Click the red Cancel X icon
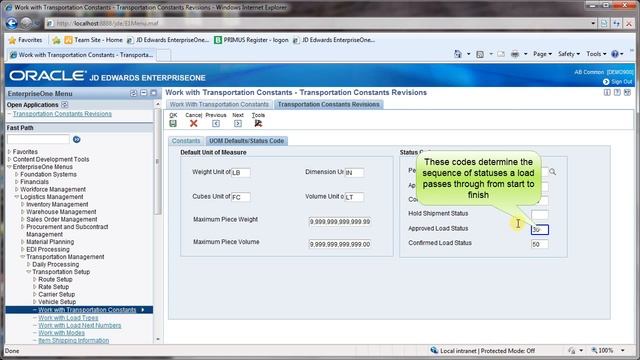The width and height of the screenshot is (640, 360). (x=194, y=123)
